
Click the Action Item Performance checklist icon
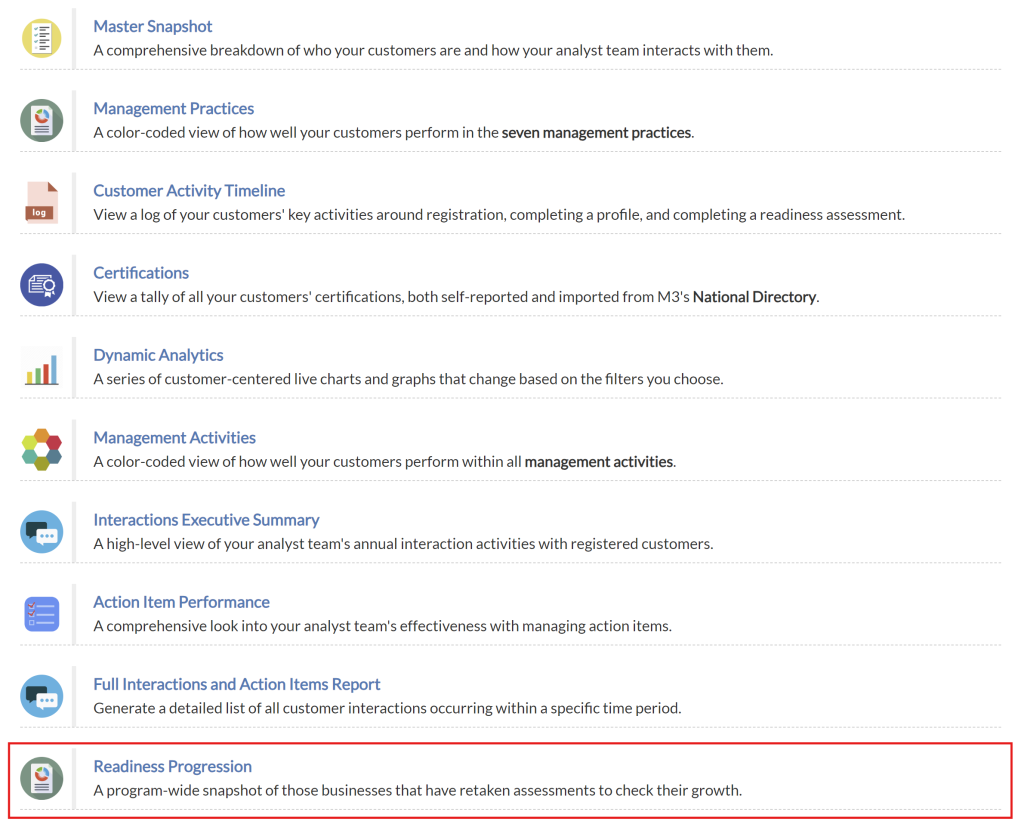42,613
